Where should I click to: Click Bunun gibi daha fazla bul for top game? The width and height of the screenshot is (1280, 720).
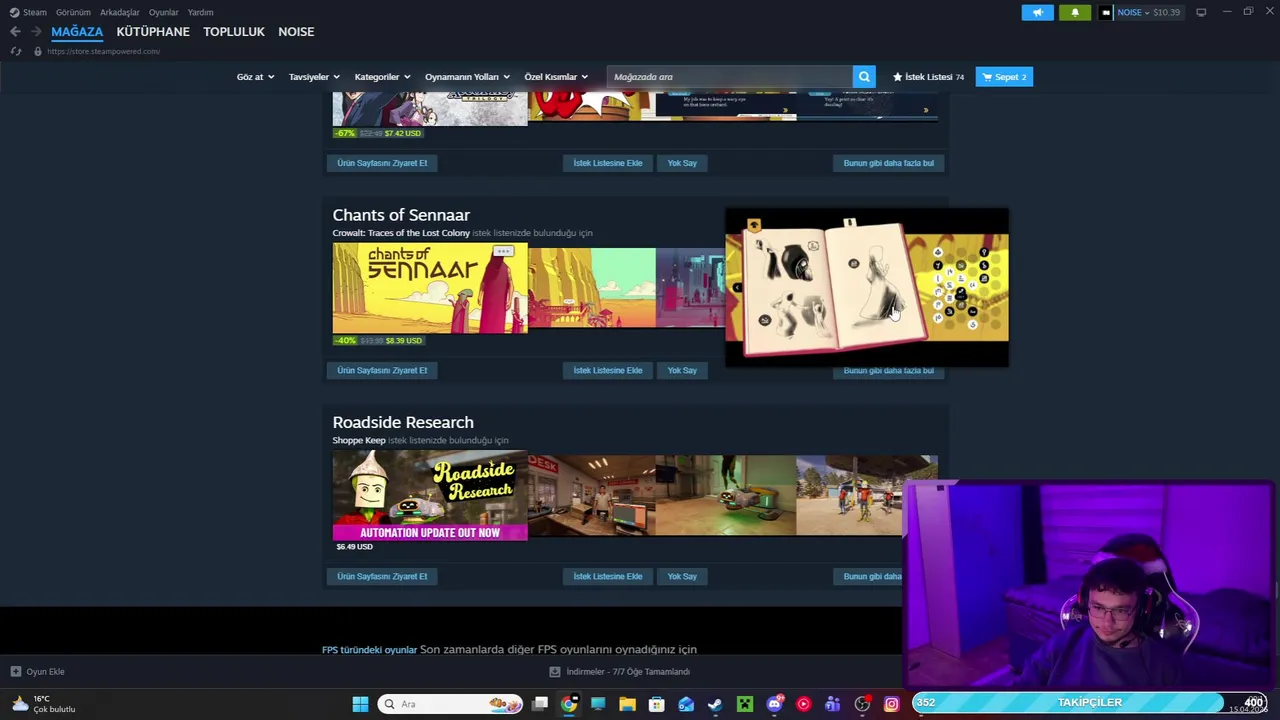(x=889, y=163)
